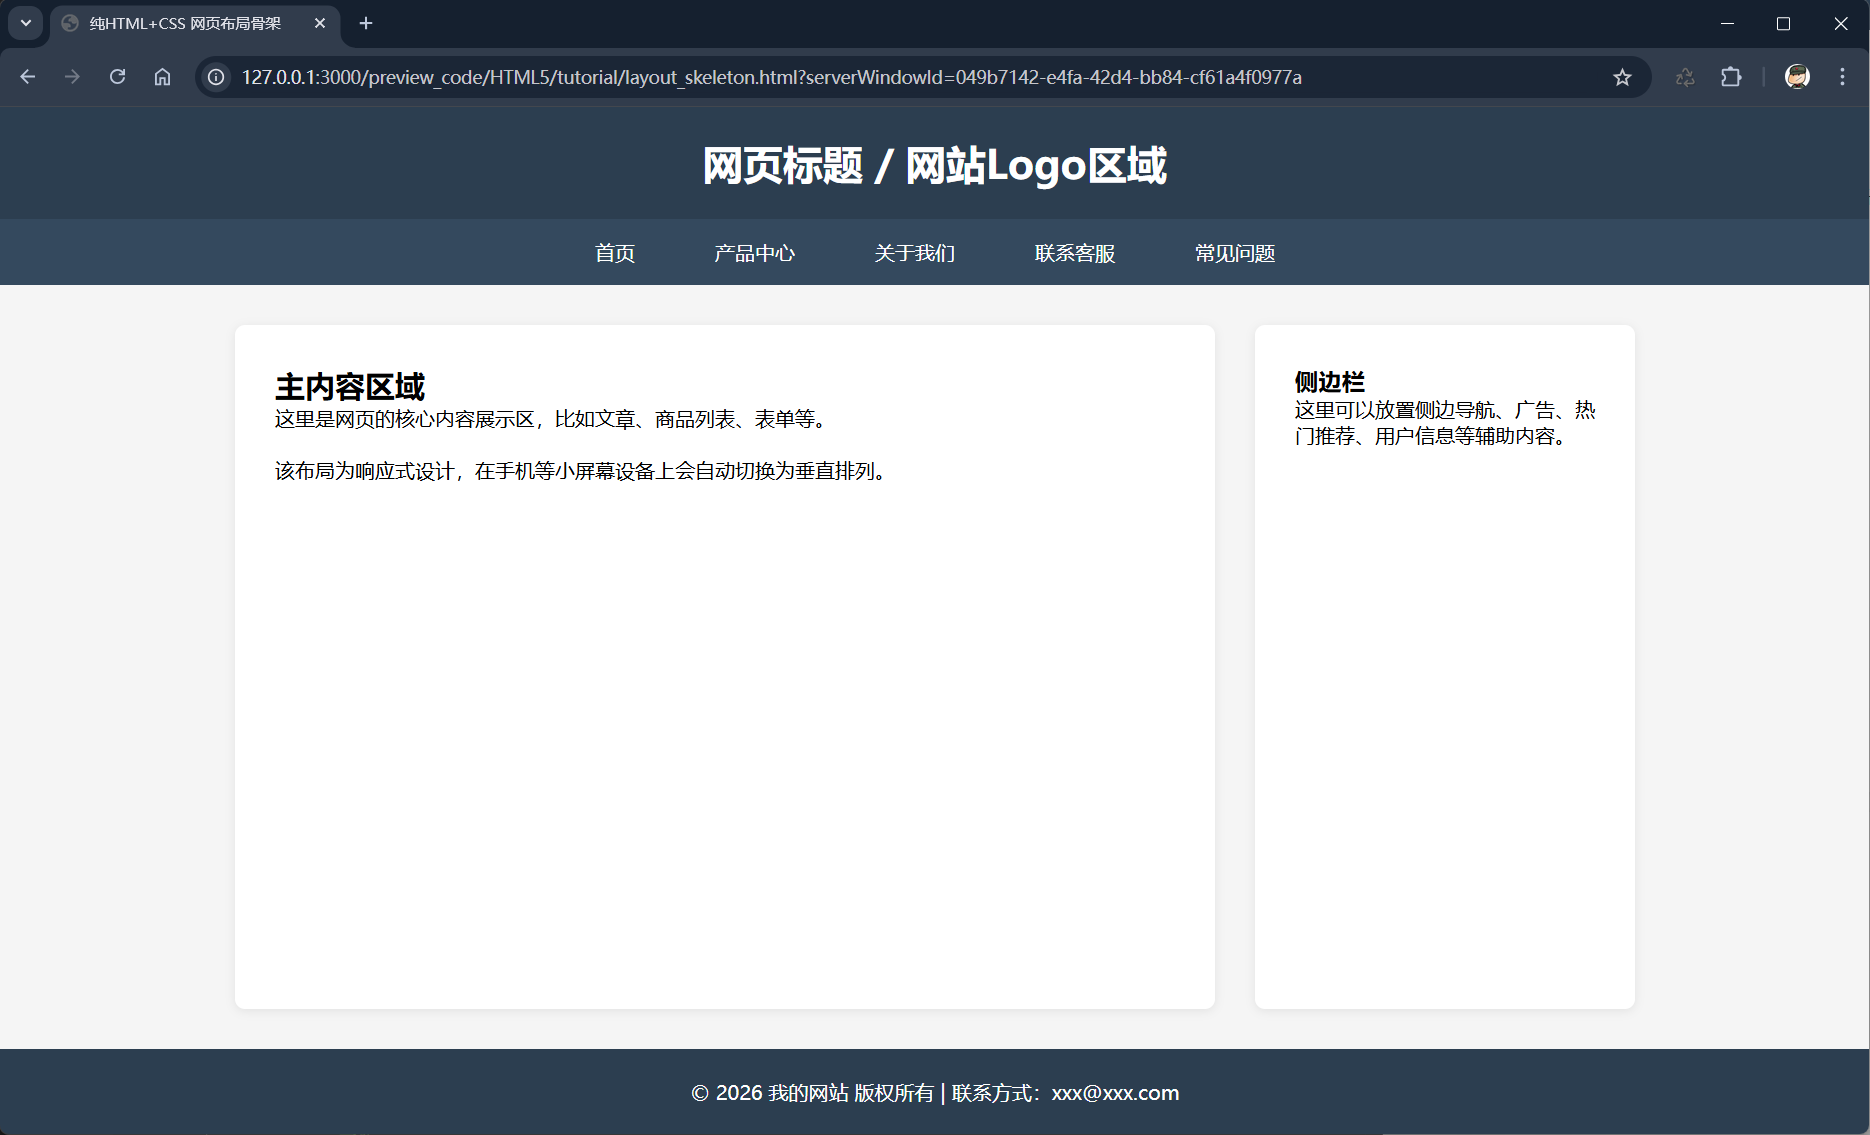Open the extensions puzzle icon
This screenshot has width=1870, height=1135.
pos(1731,77)
